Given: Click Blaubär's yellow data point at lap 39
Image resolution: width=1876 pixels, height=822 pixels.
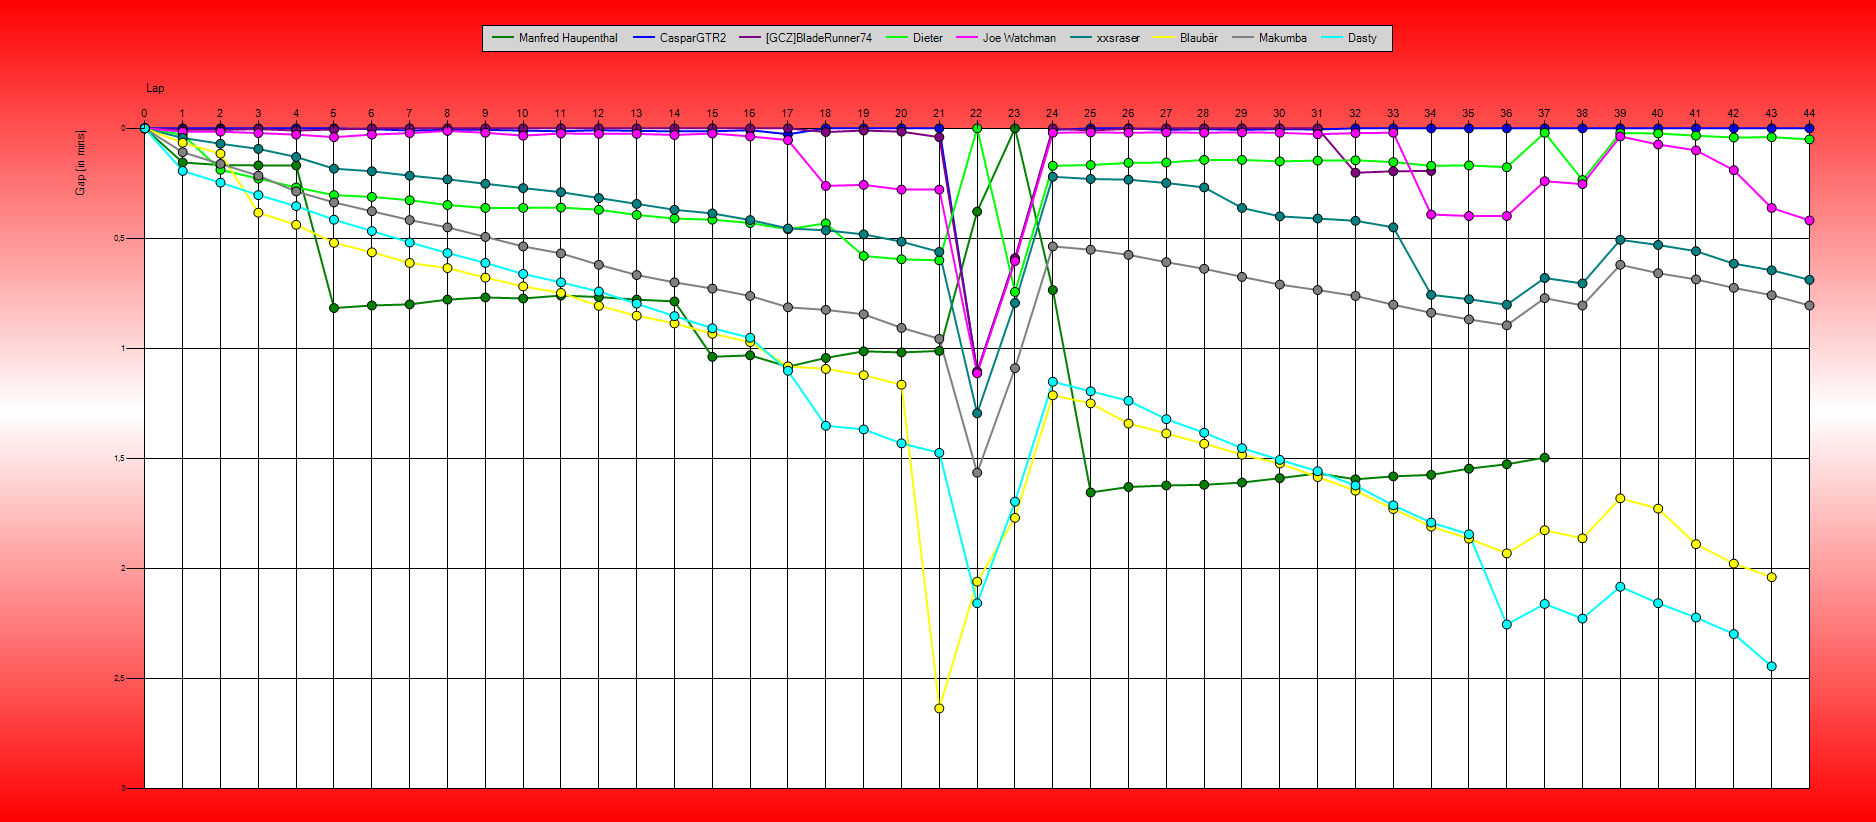Looking at the screenshot, I should [x=1620, y=498].
